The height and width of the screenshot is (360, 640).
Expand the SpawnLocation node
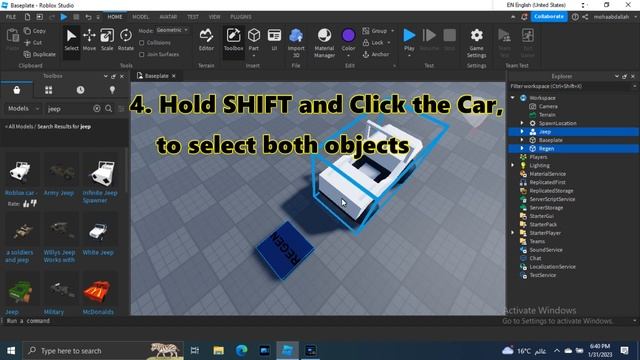click(522, 123)
